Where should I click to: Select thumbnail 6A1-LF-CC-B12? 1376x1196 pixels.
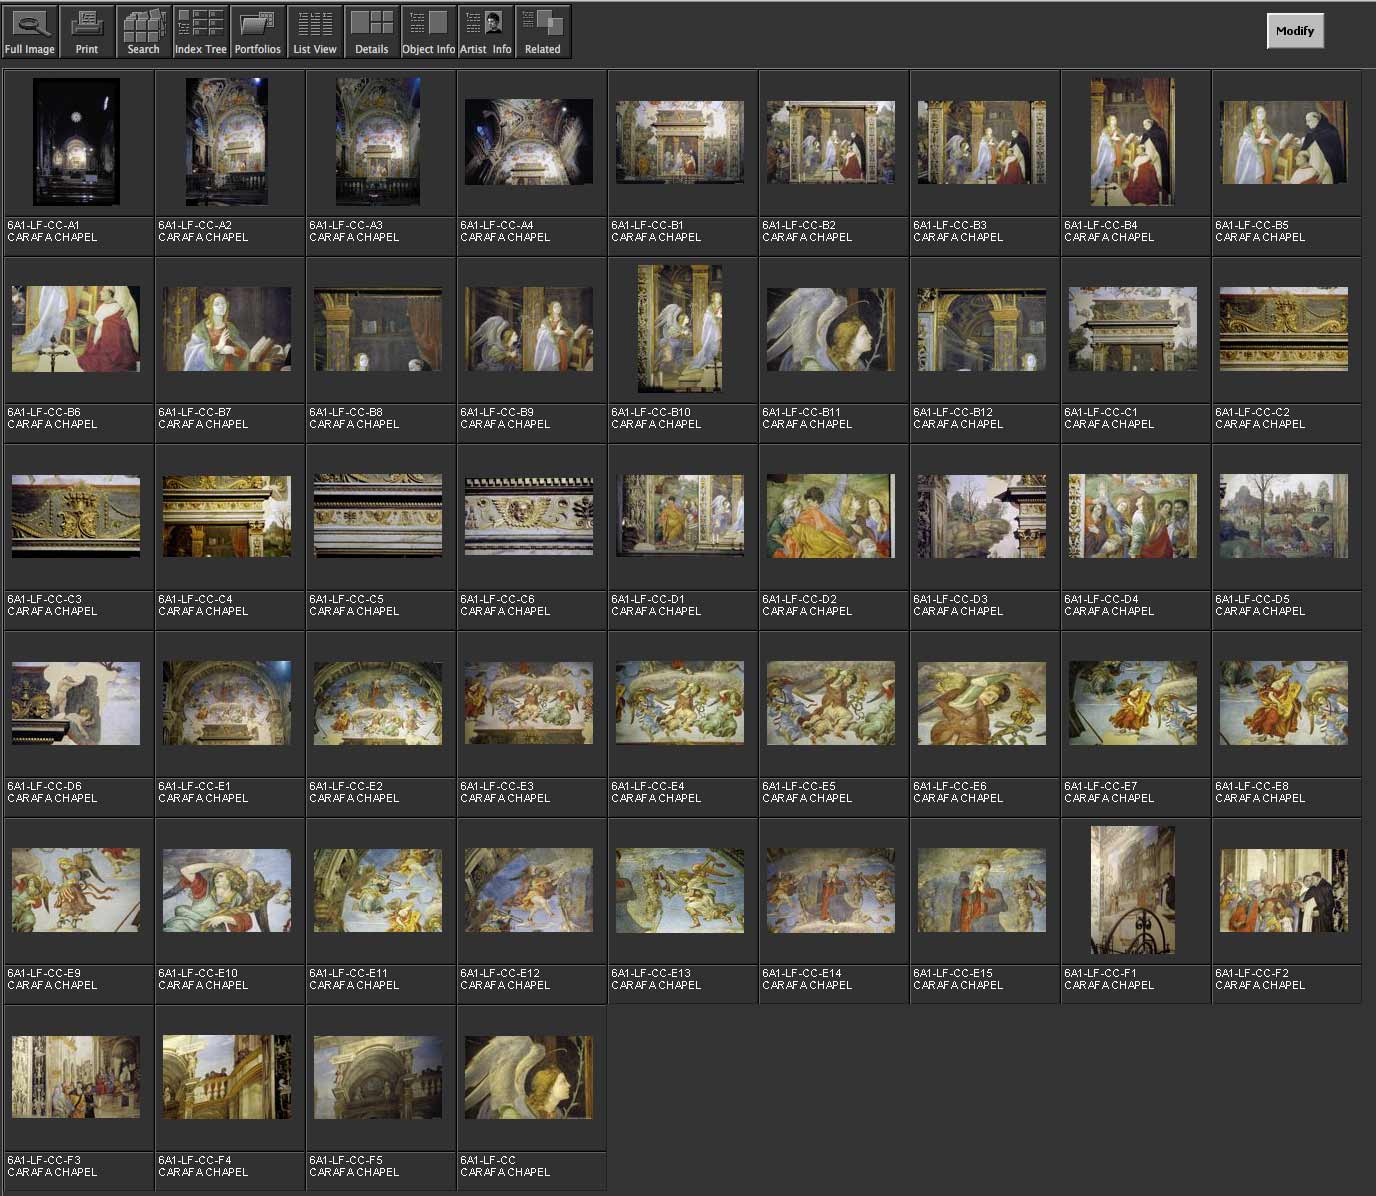pos(982,329)
